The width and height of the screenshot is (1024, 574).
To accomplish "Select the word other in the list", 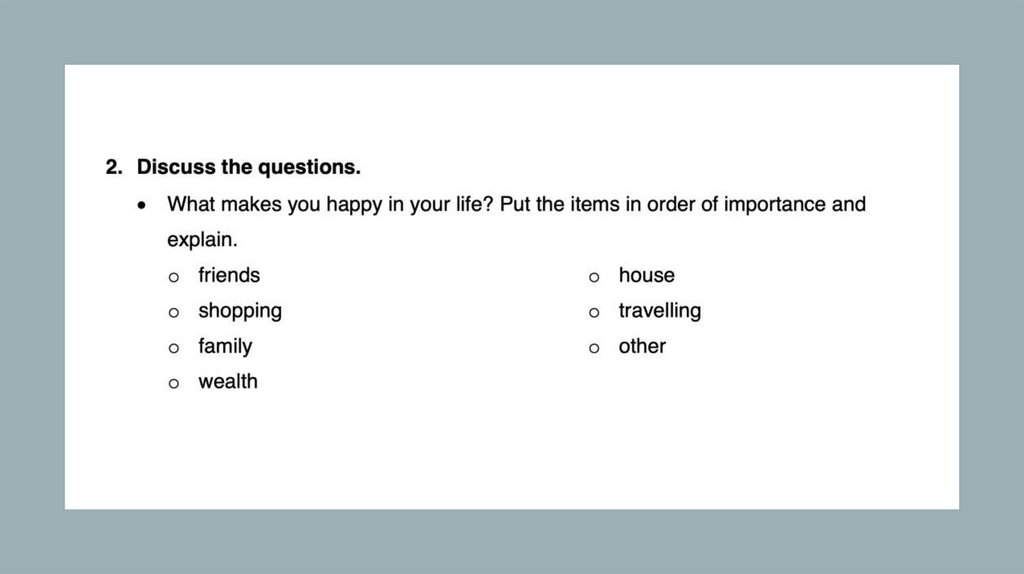I will pyautogui.click(x=642, y=346).
